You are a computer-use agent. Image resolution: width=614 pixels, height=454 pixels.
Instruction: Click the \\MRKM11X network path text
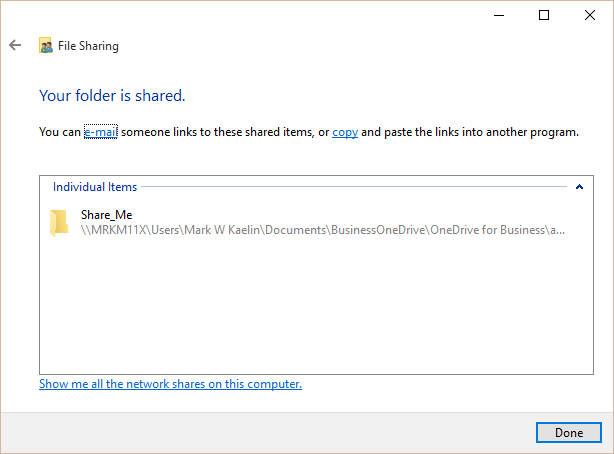point(323,230)
